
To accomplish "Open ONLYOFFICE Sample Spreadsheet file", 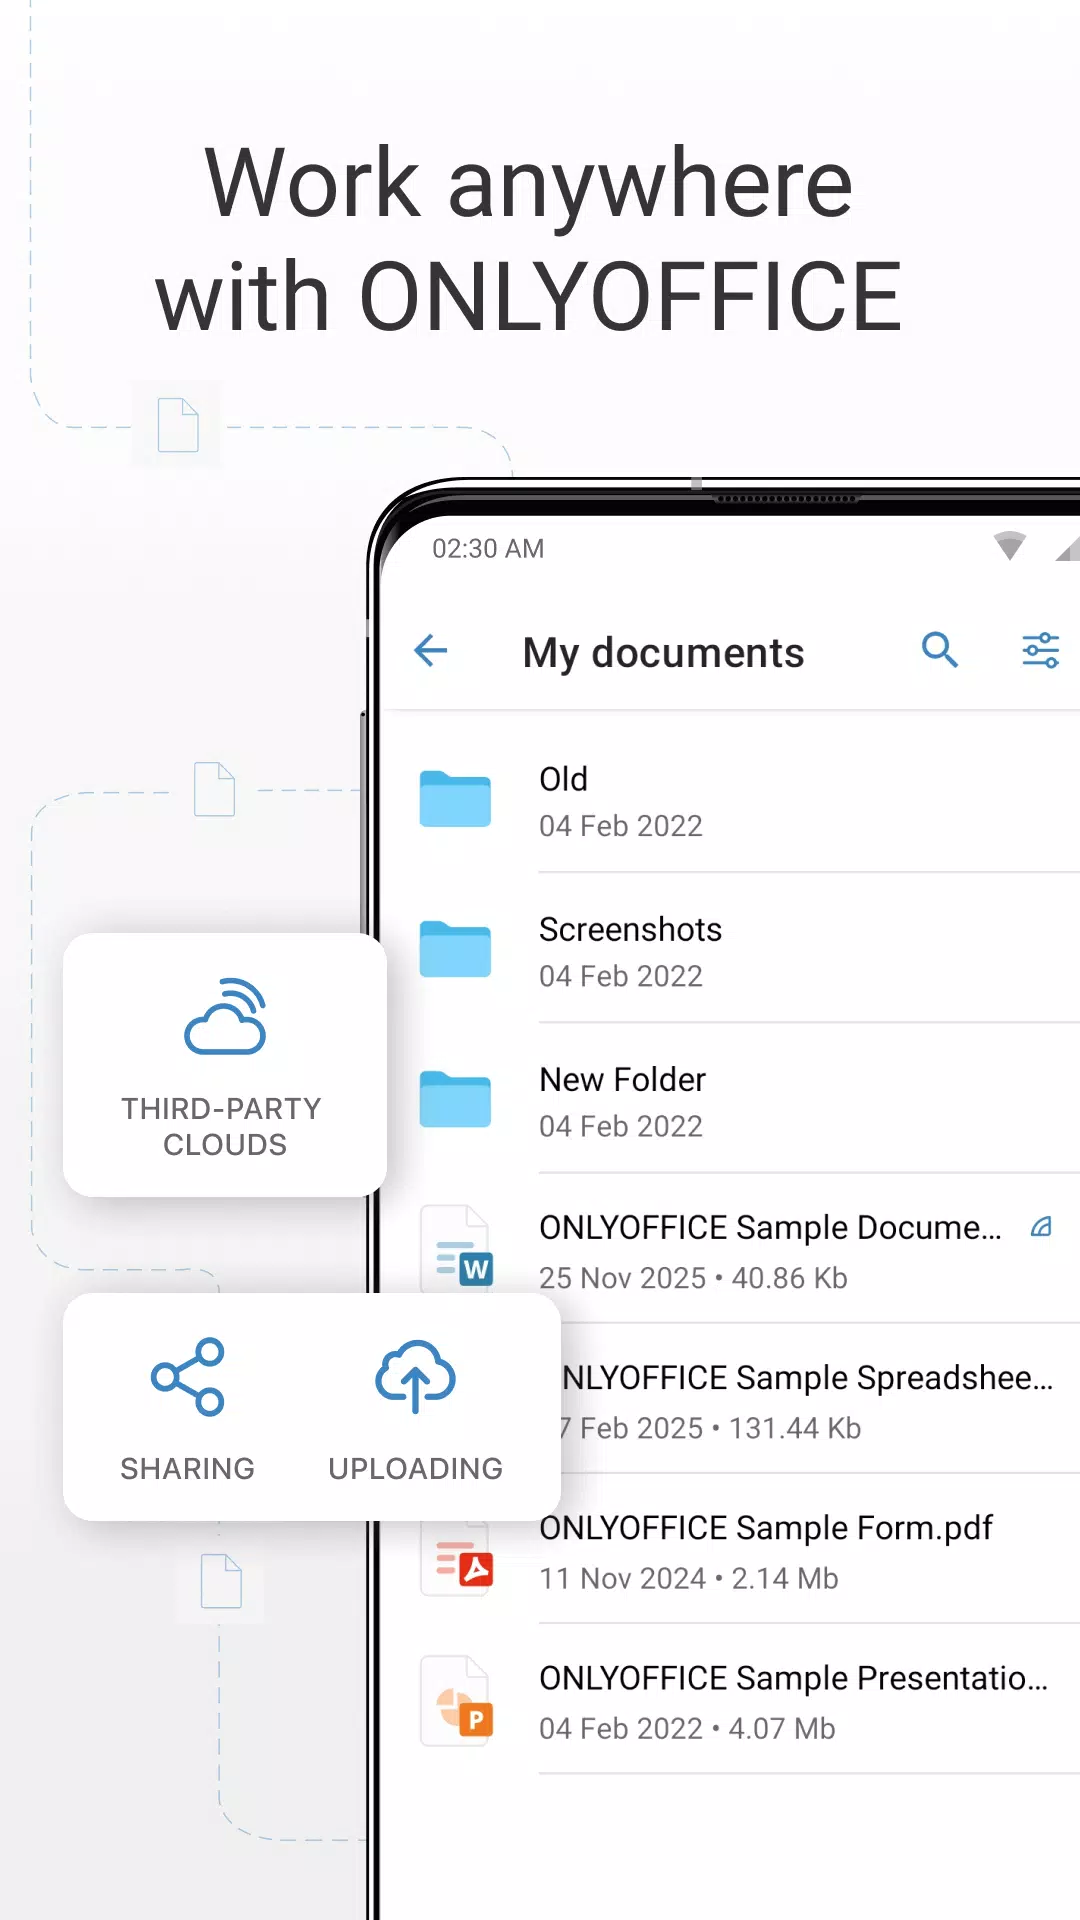I will (x=807, y=1377).
